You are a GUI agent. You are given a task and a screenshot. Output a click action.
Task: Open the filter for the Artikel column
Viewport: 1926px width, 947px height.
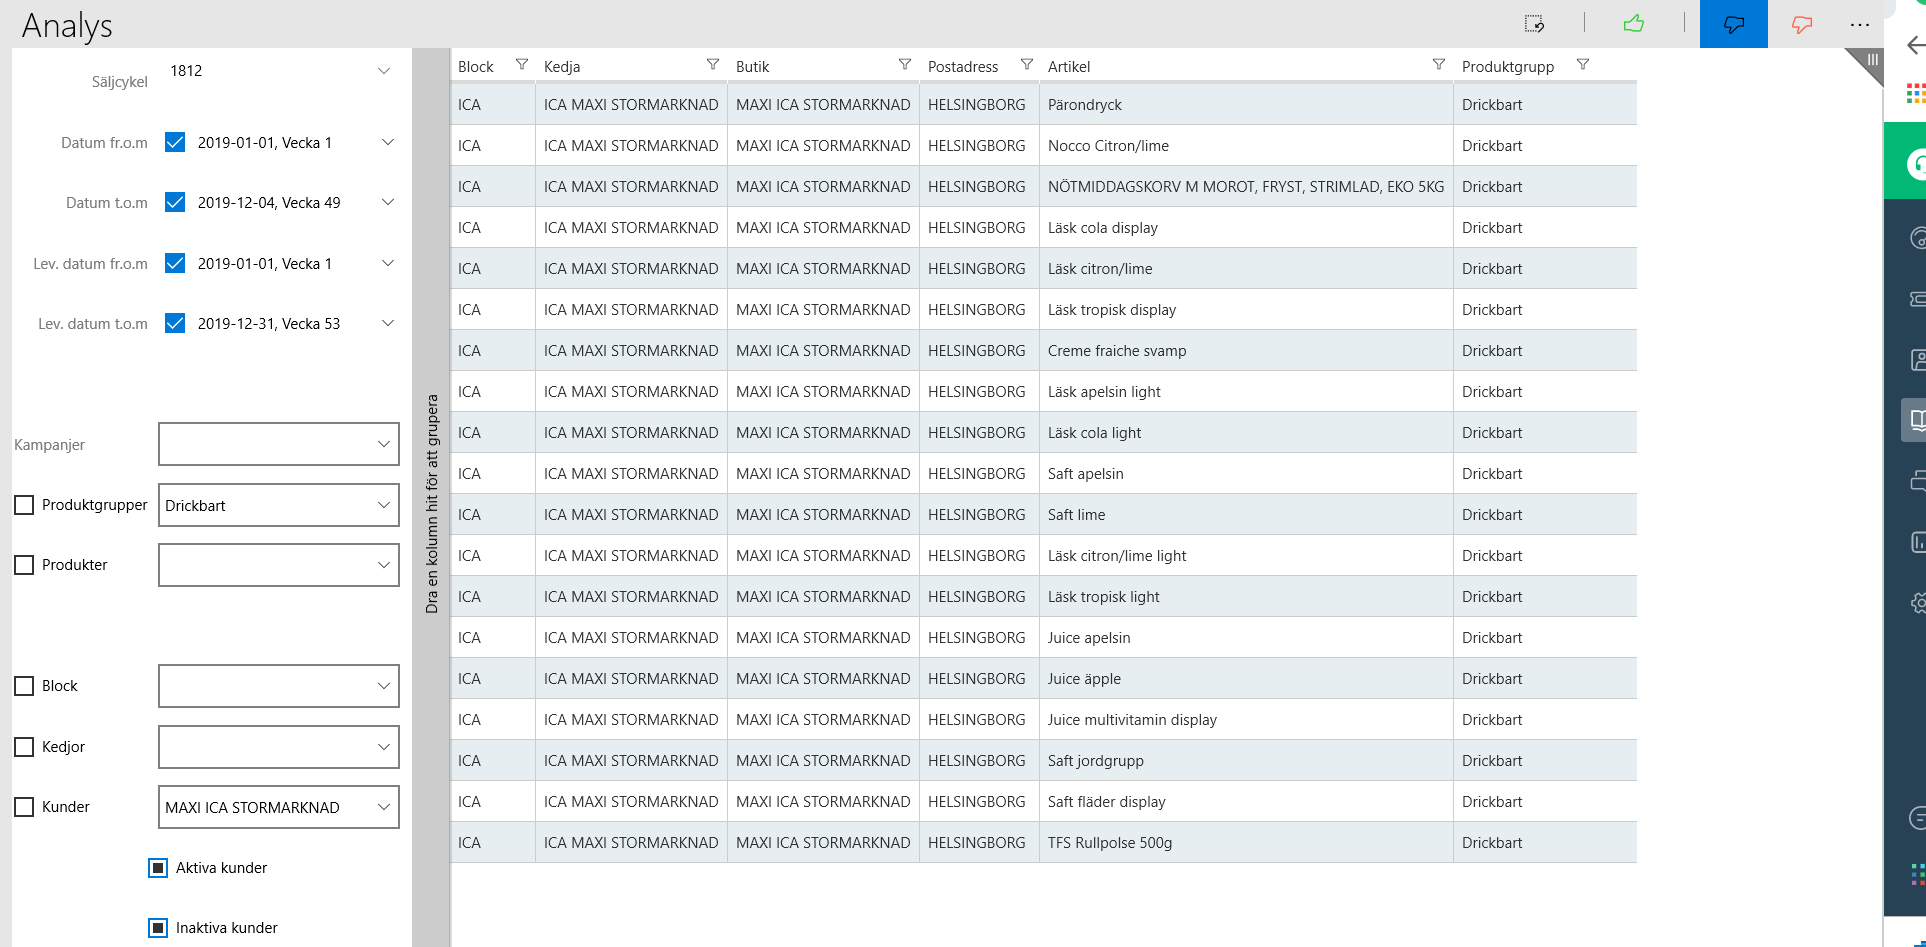1438,64
